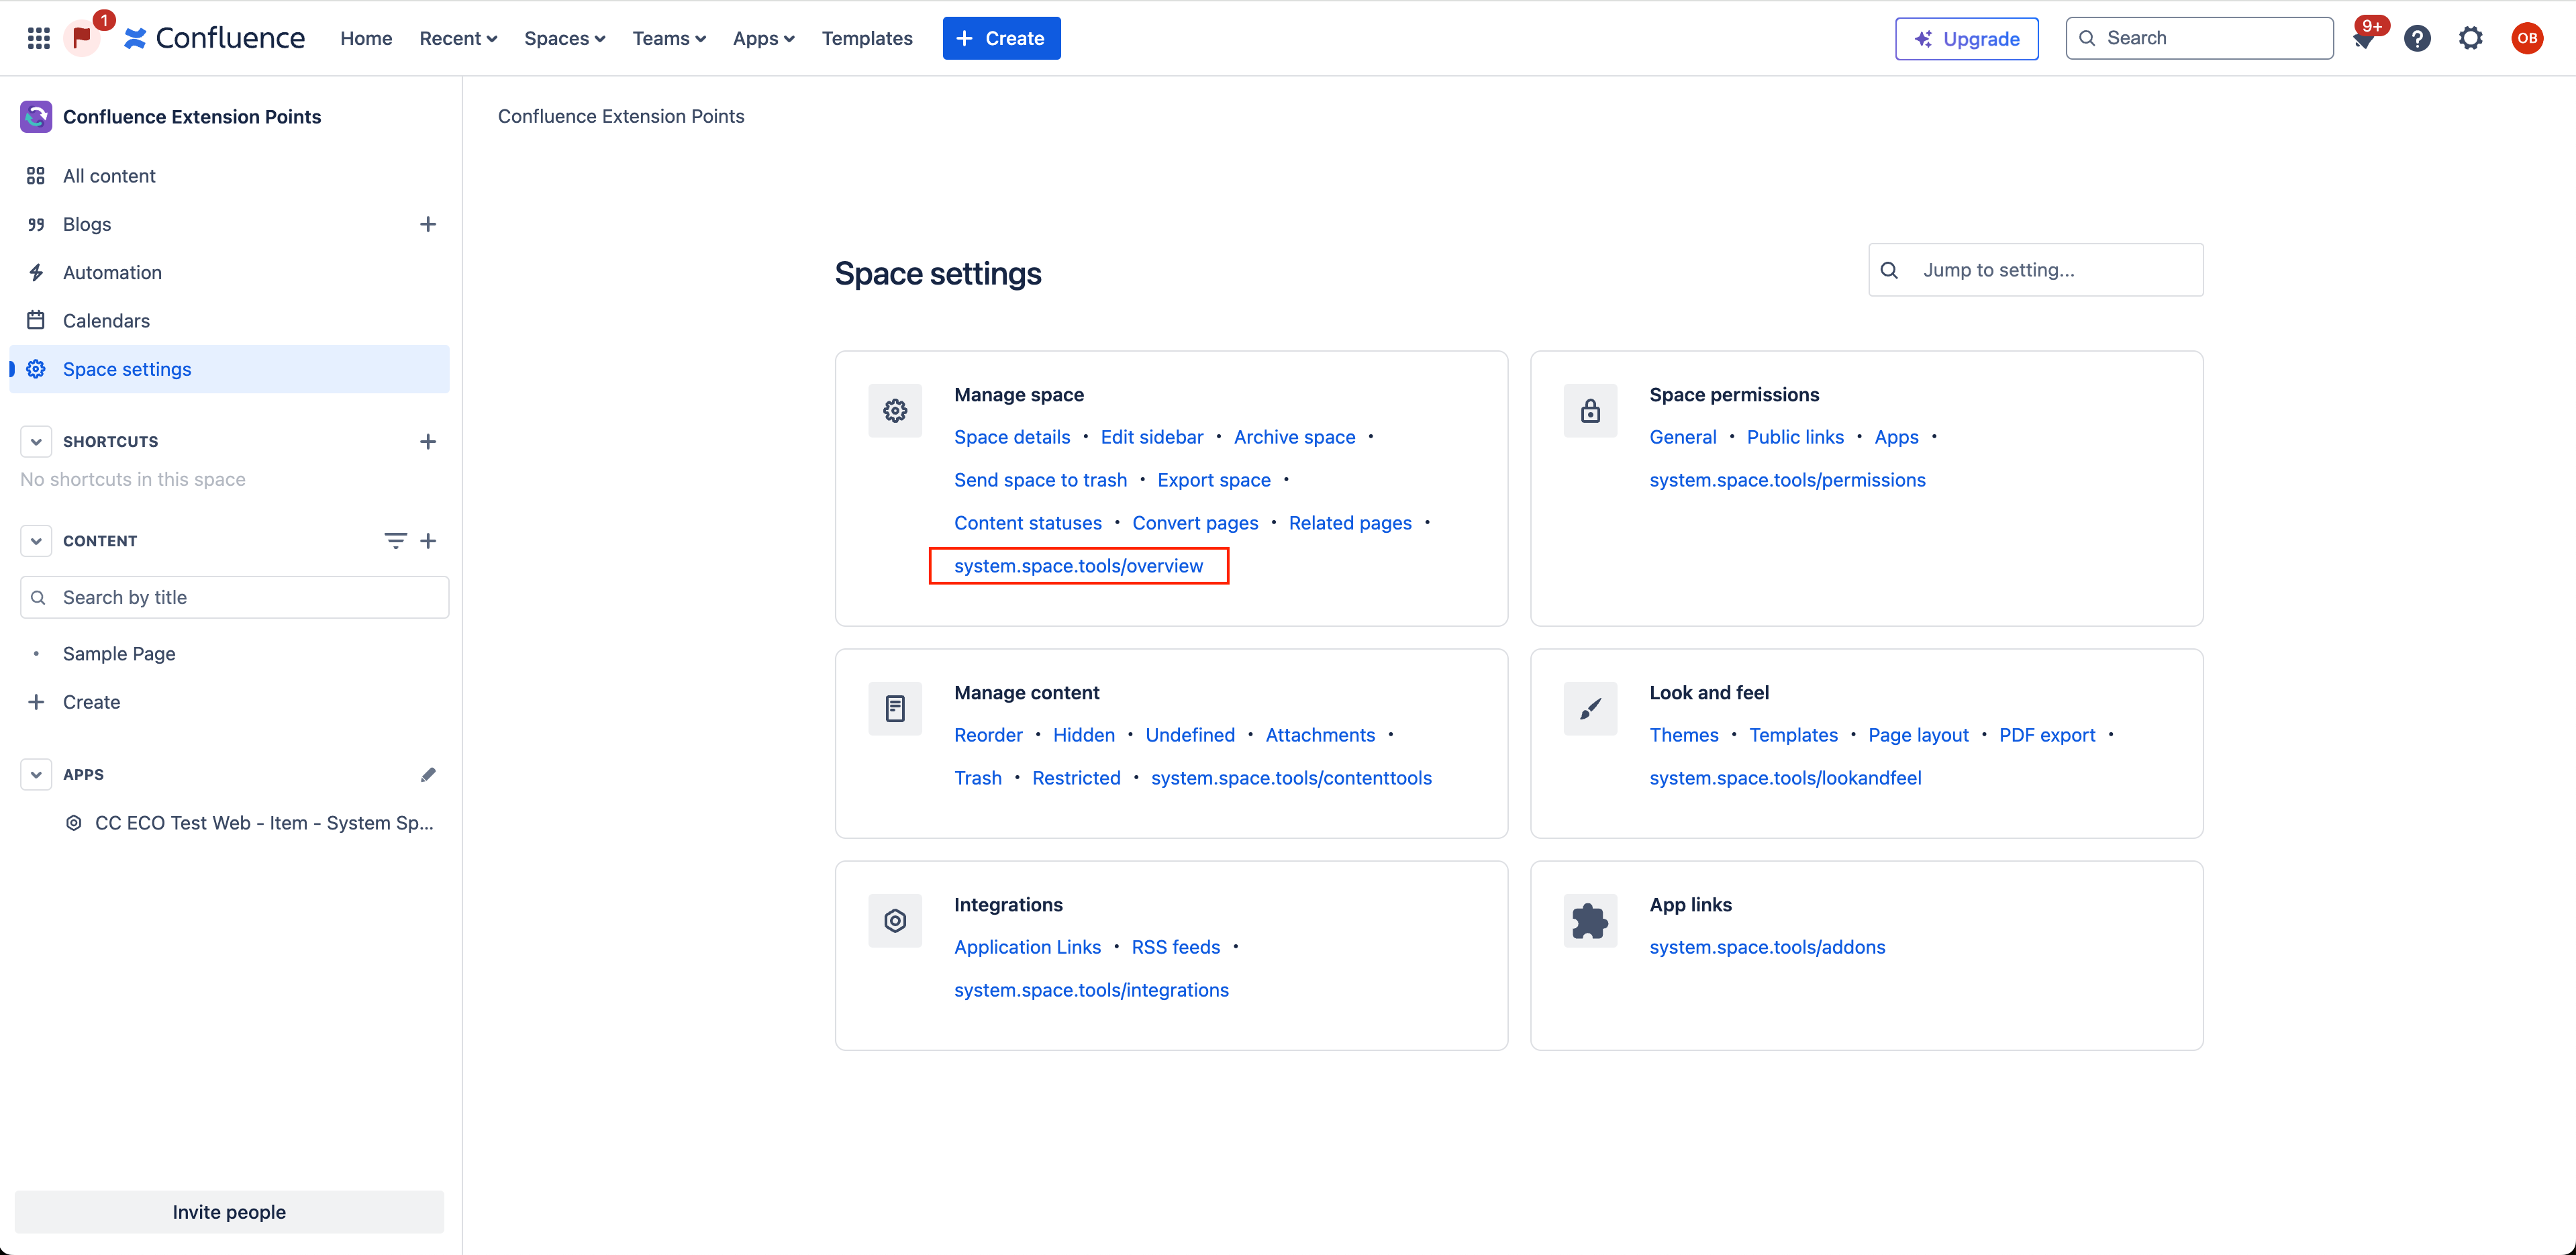2576x1255 pixels.
Task: Click the global Search field
Action: (x=2199, y=38)
